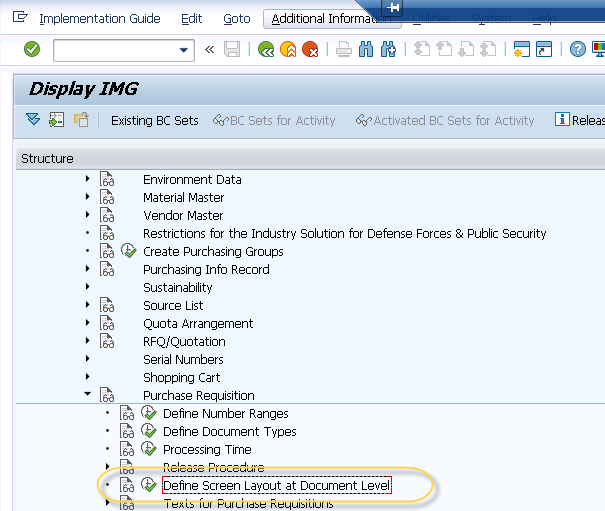
Task: Execute the Define Number Ranges activity
Action: click(149, 414)
